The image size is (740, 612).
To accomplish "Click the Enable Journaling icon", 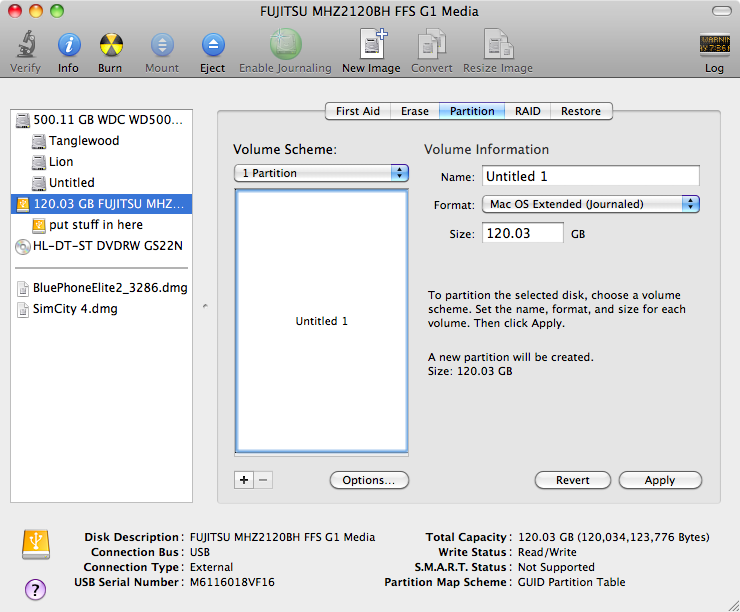I will click(285, 45).
